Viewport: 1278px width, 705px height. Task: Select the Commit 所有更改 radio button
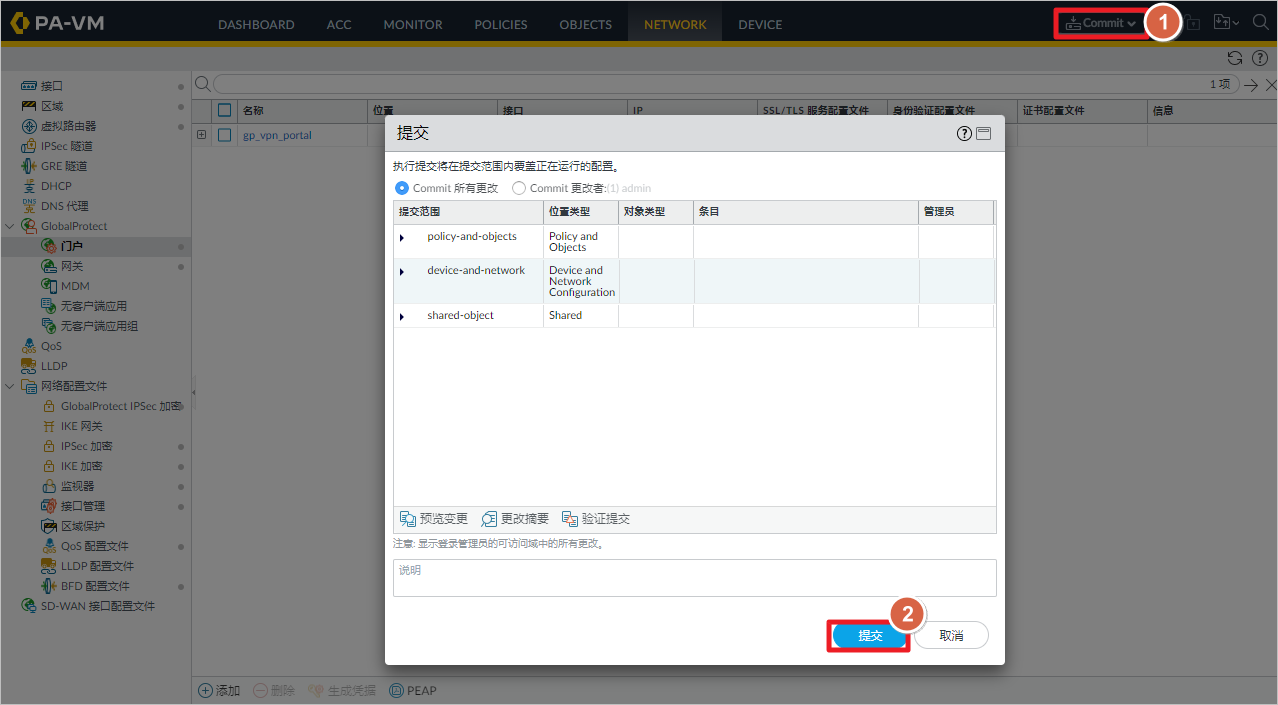[402, 188]
